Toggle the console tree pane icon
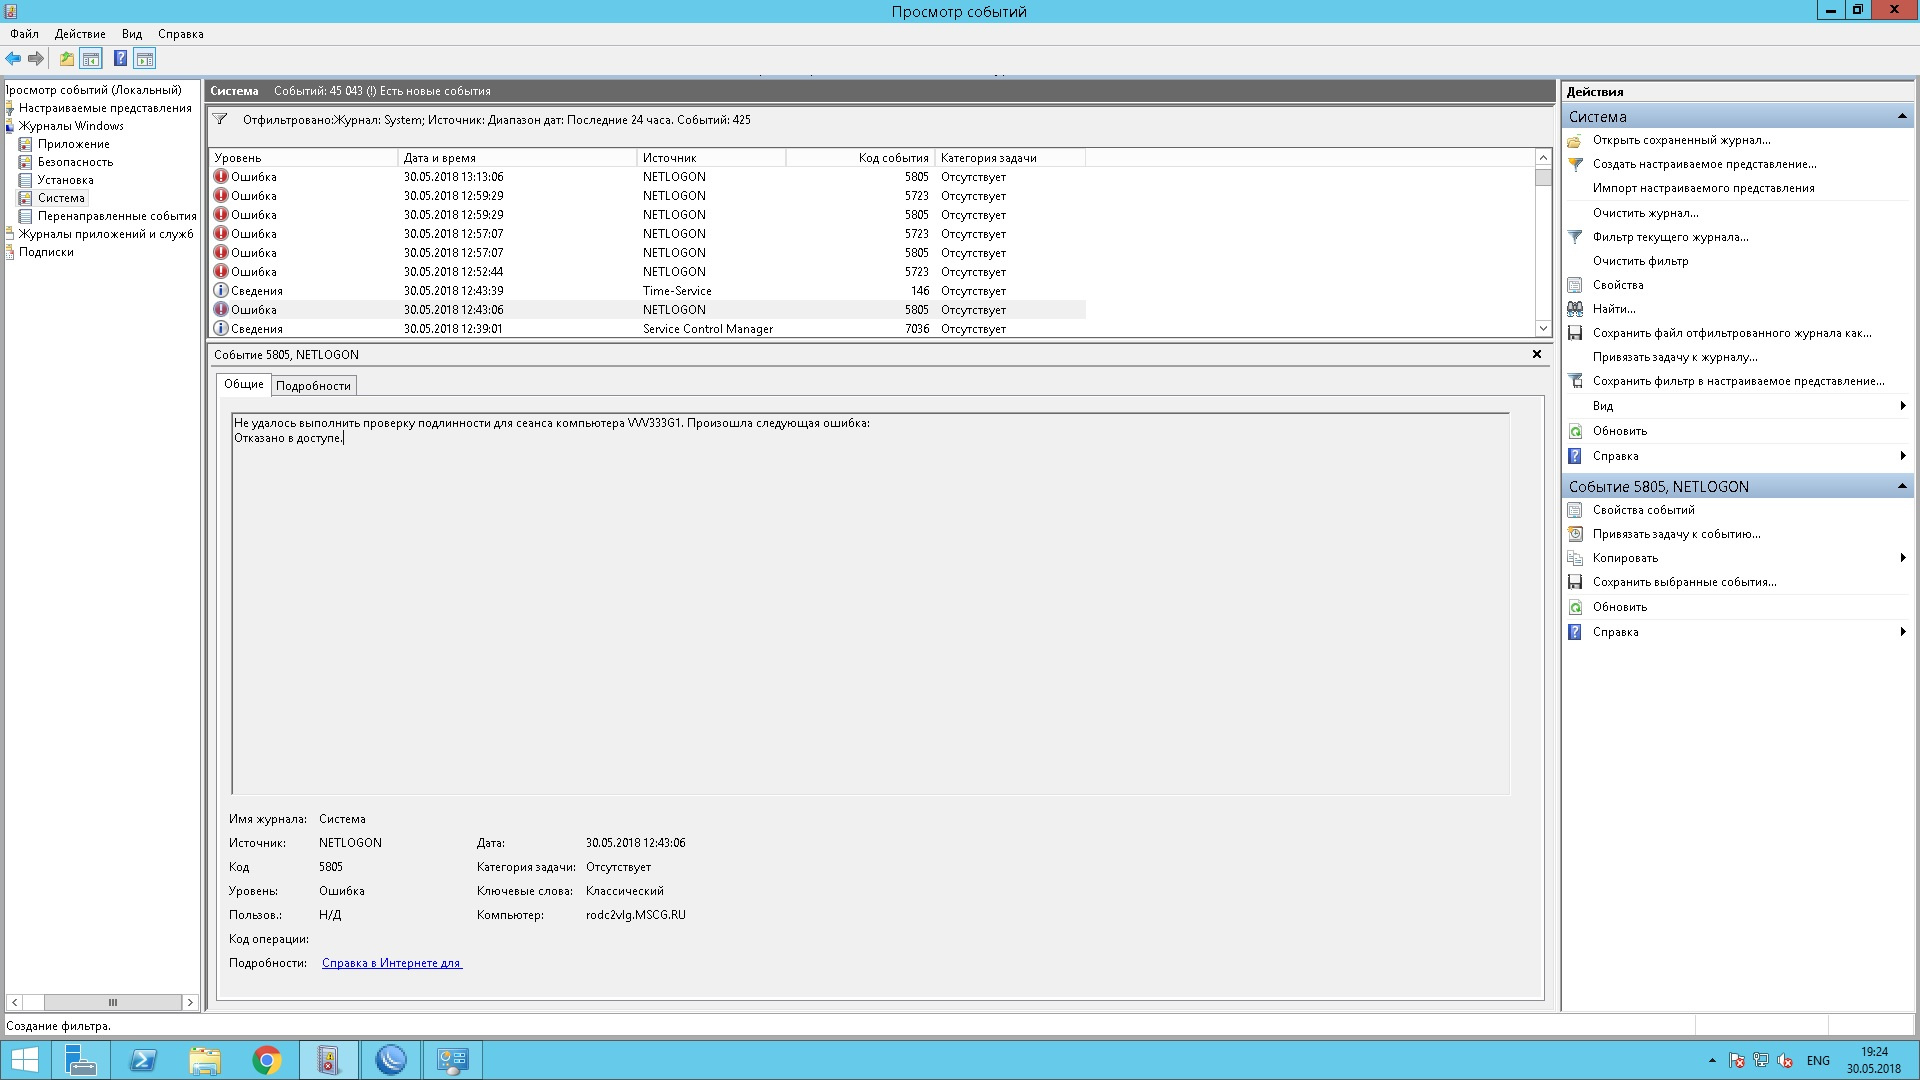The image size is (1920, 1080). coord(91,59)
